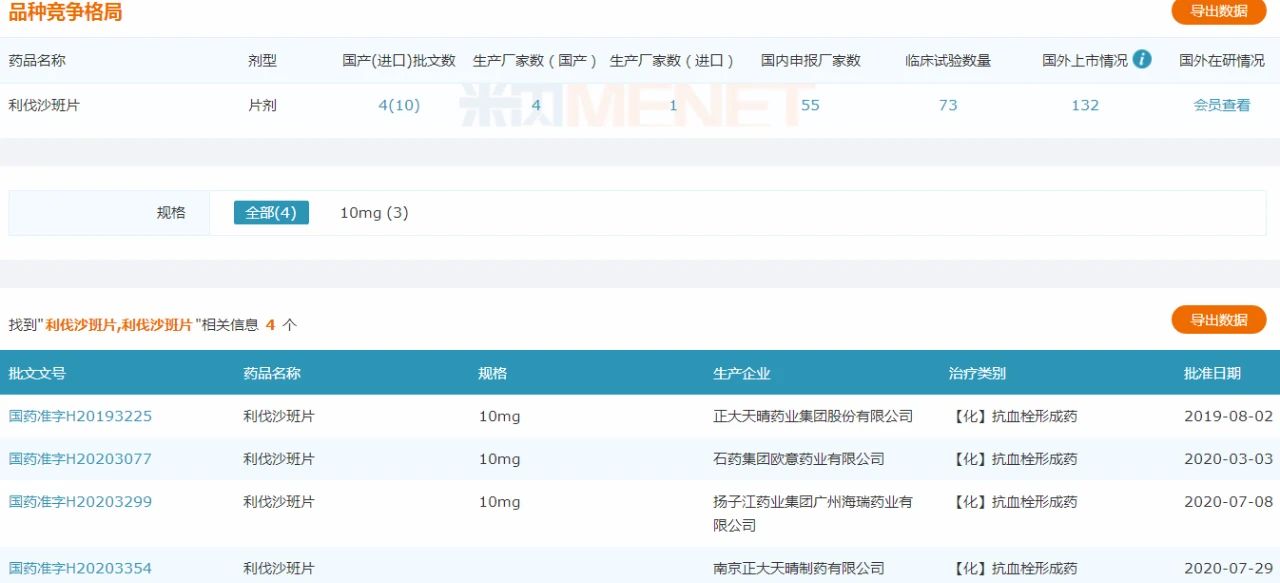1280x583 pixels.
Task: Open approval number 国药准字H20203077
Action: [x=80, y=459]
